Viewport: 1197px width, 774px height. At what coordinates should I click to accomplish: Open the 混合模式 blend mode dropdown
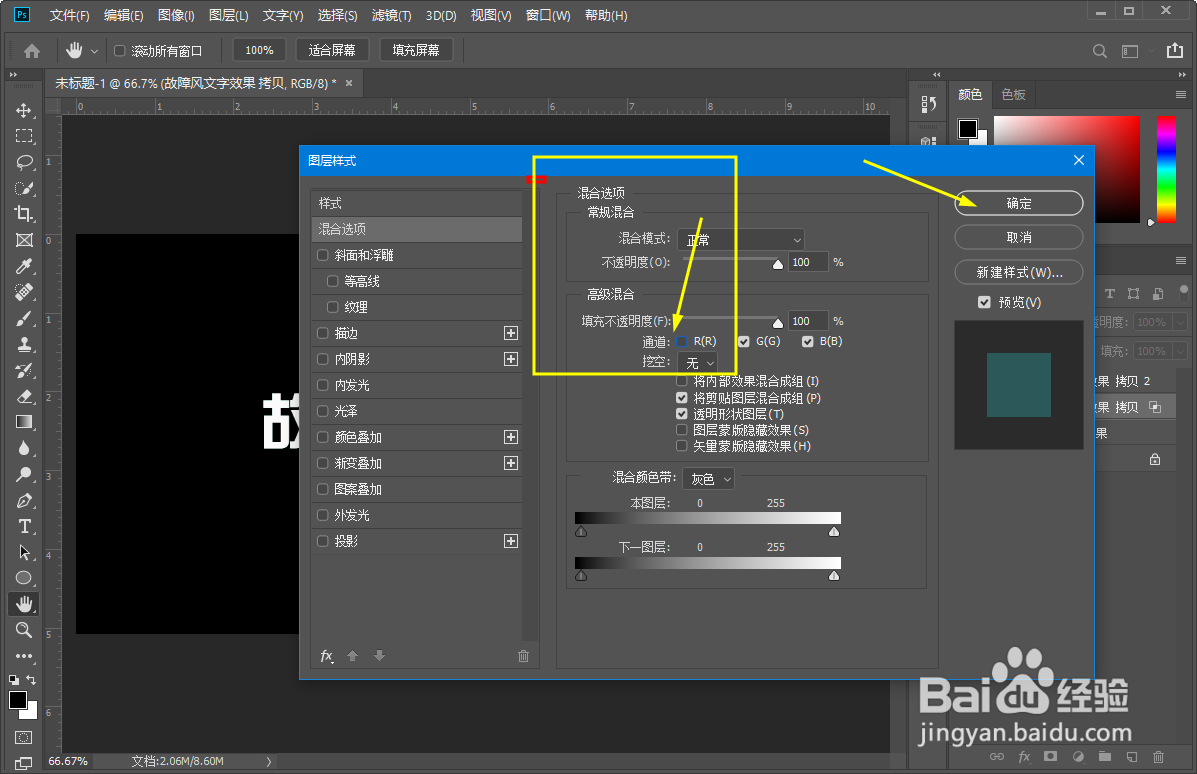coord(740,239)
